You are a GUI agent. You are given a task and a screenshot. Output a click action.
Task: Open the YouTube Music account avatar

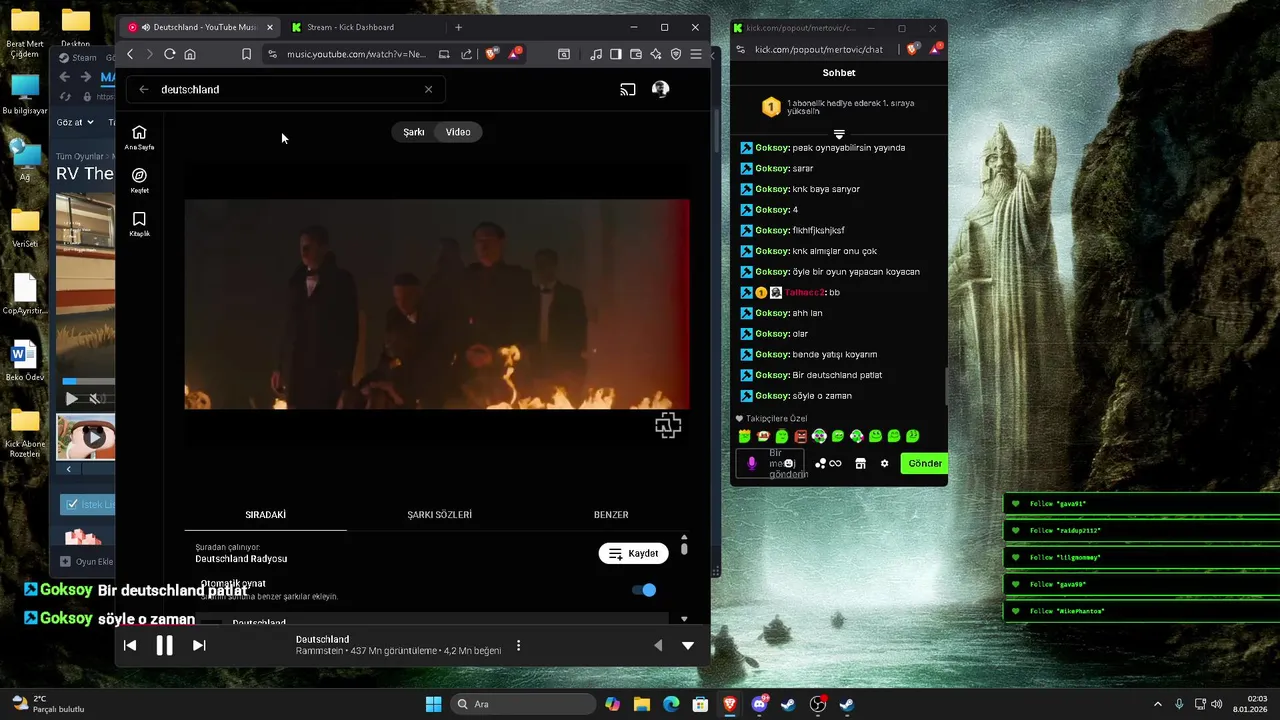[660, 89]
